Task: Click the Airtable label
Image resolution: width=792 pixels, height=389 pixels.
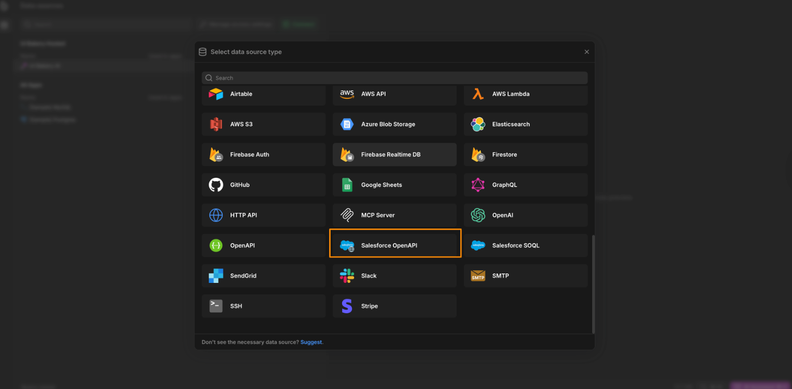Action: point(241,94)
